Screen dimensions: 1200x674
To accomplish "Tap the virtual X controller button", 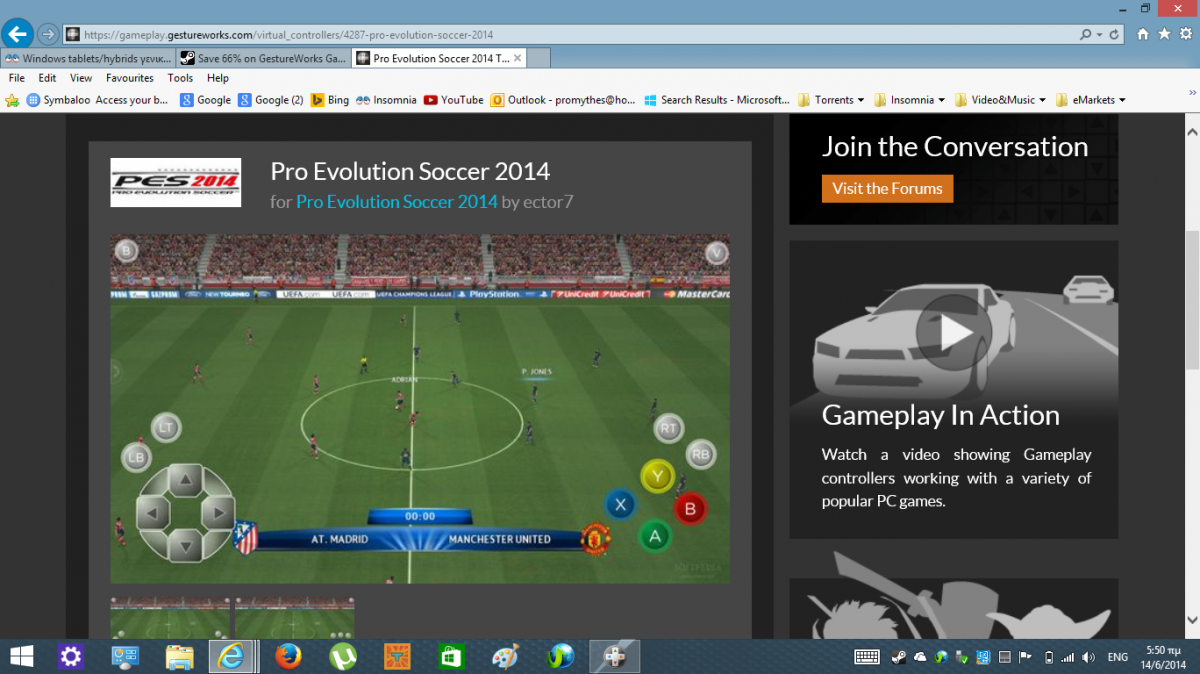I will (x=621, y=504).
